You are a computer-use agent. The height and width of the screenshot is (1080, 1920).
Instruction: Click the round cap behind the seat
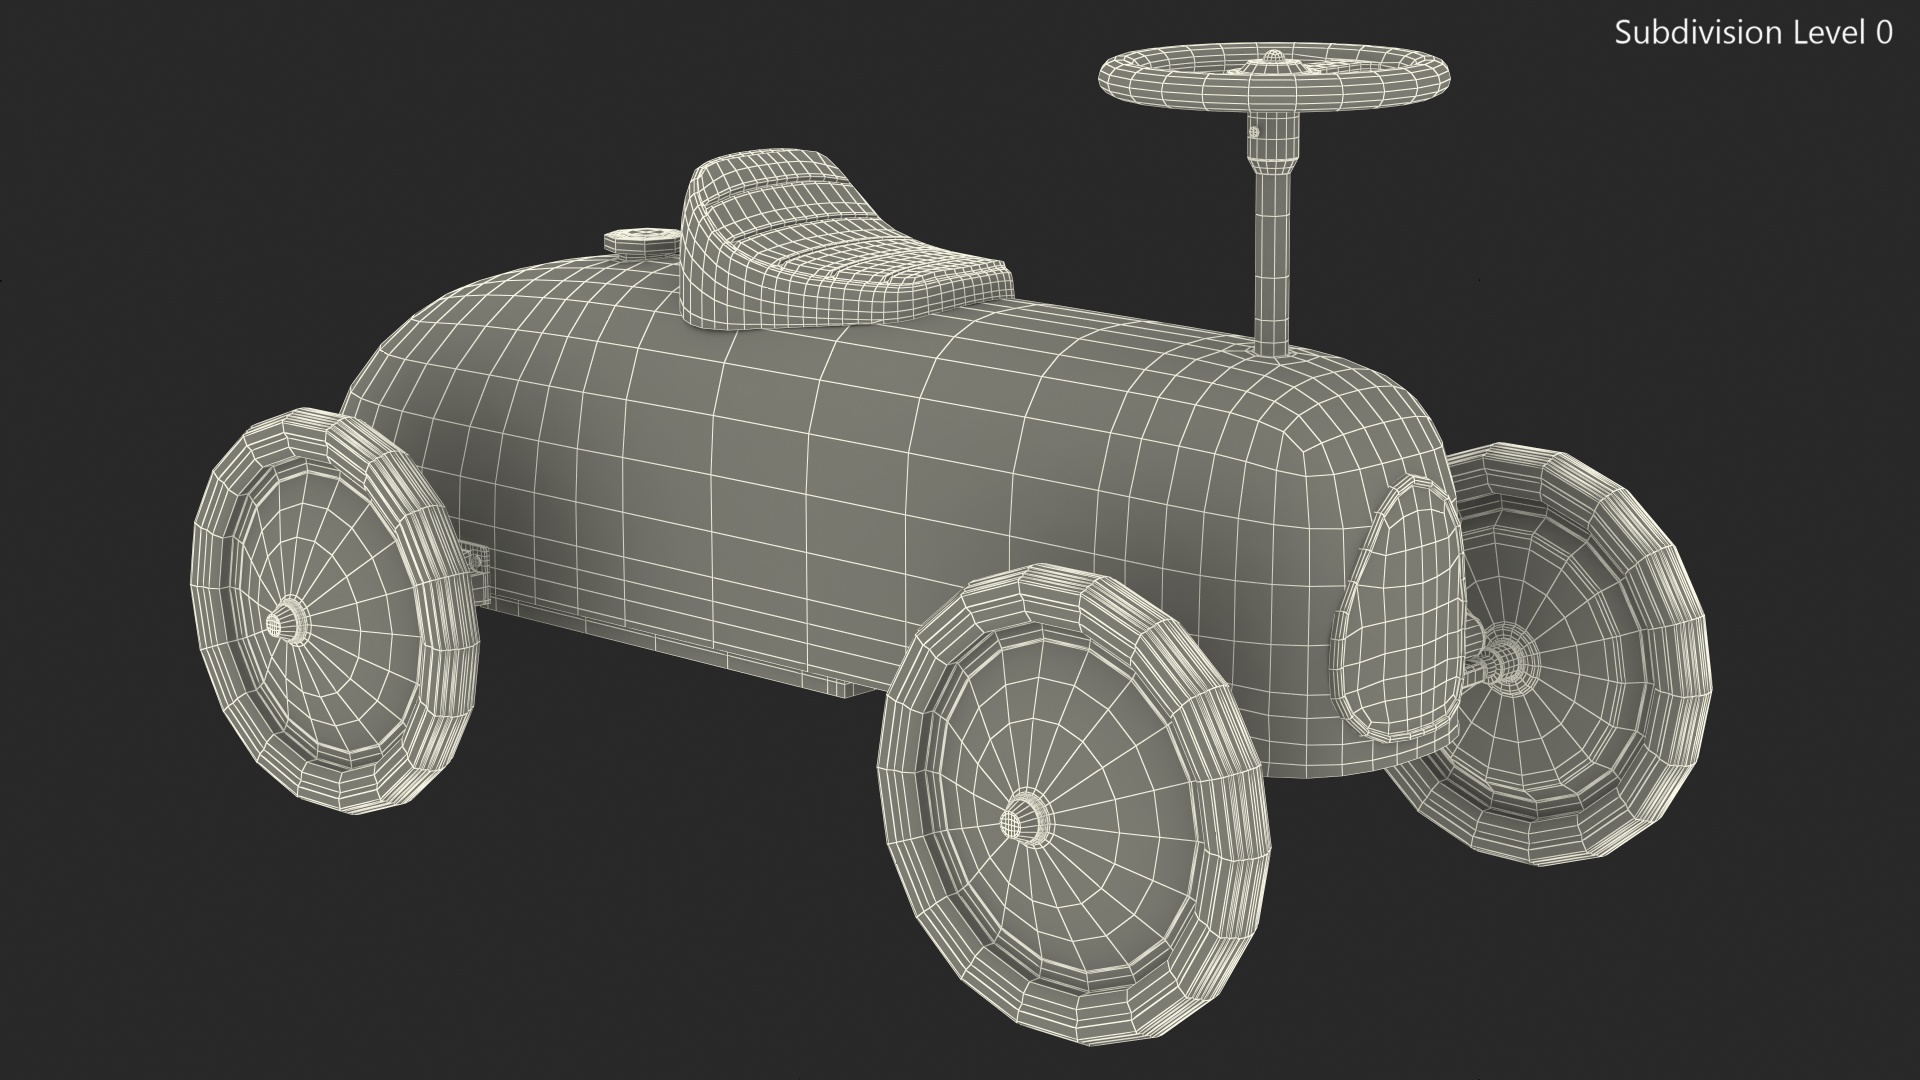[x=640, y=241]
